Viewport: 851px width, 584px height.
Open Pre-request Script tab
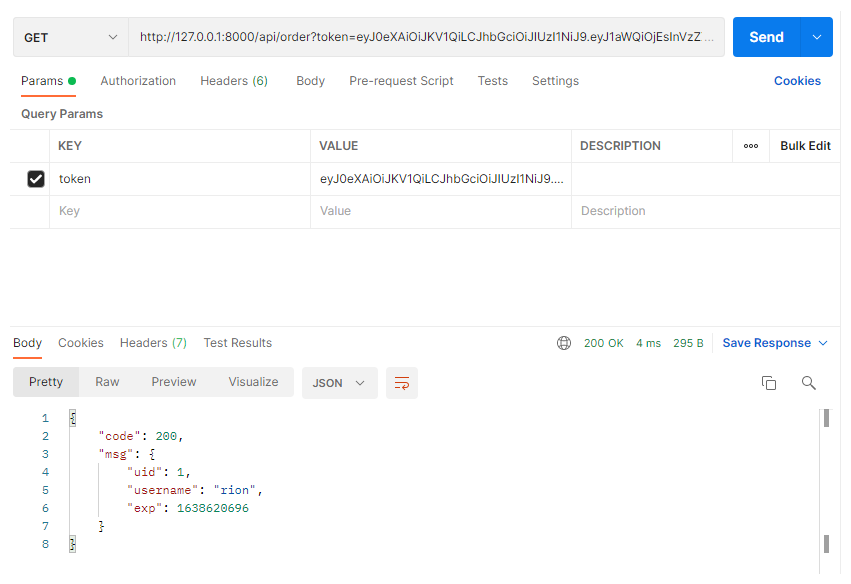[401, 81]
